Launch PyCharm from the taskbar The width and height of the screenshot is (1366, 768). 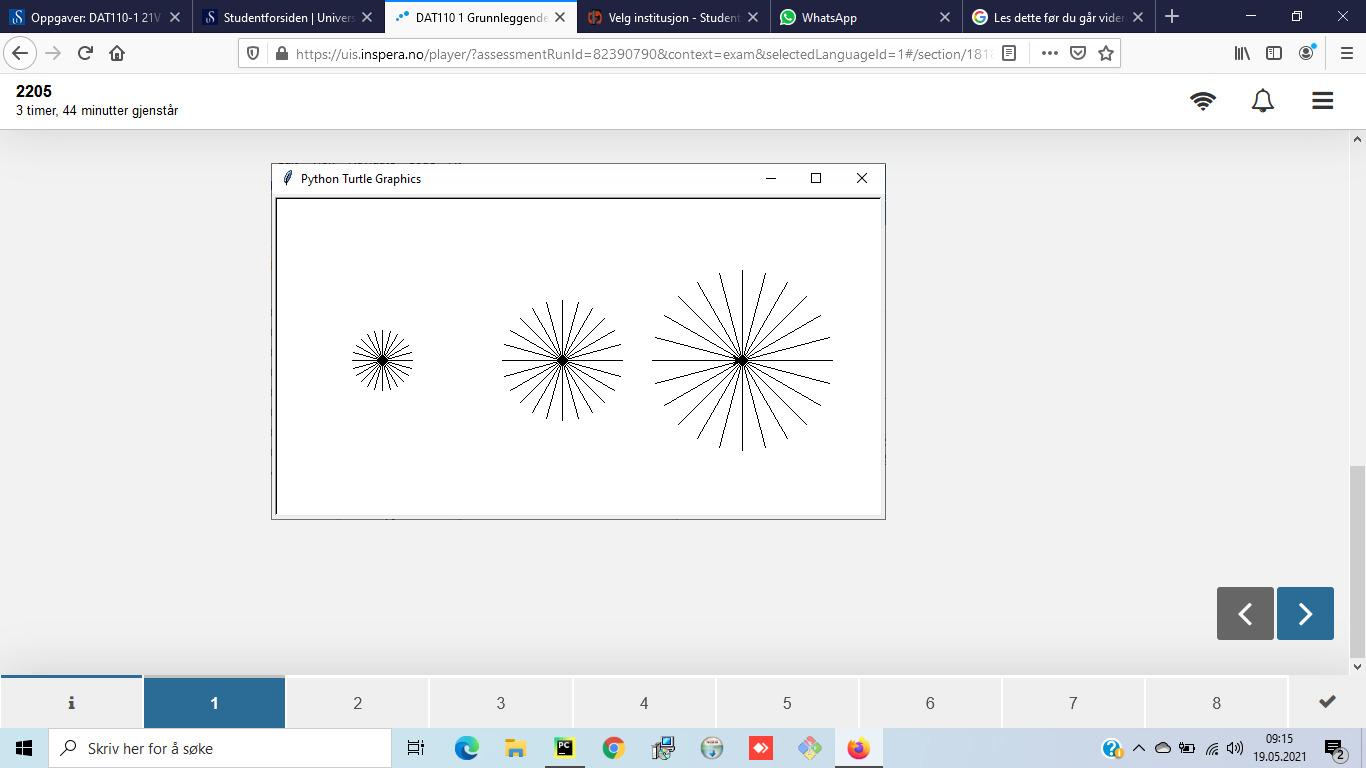click(564, 747)
